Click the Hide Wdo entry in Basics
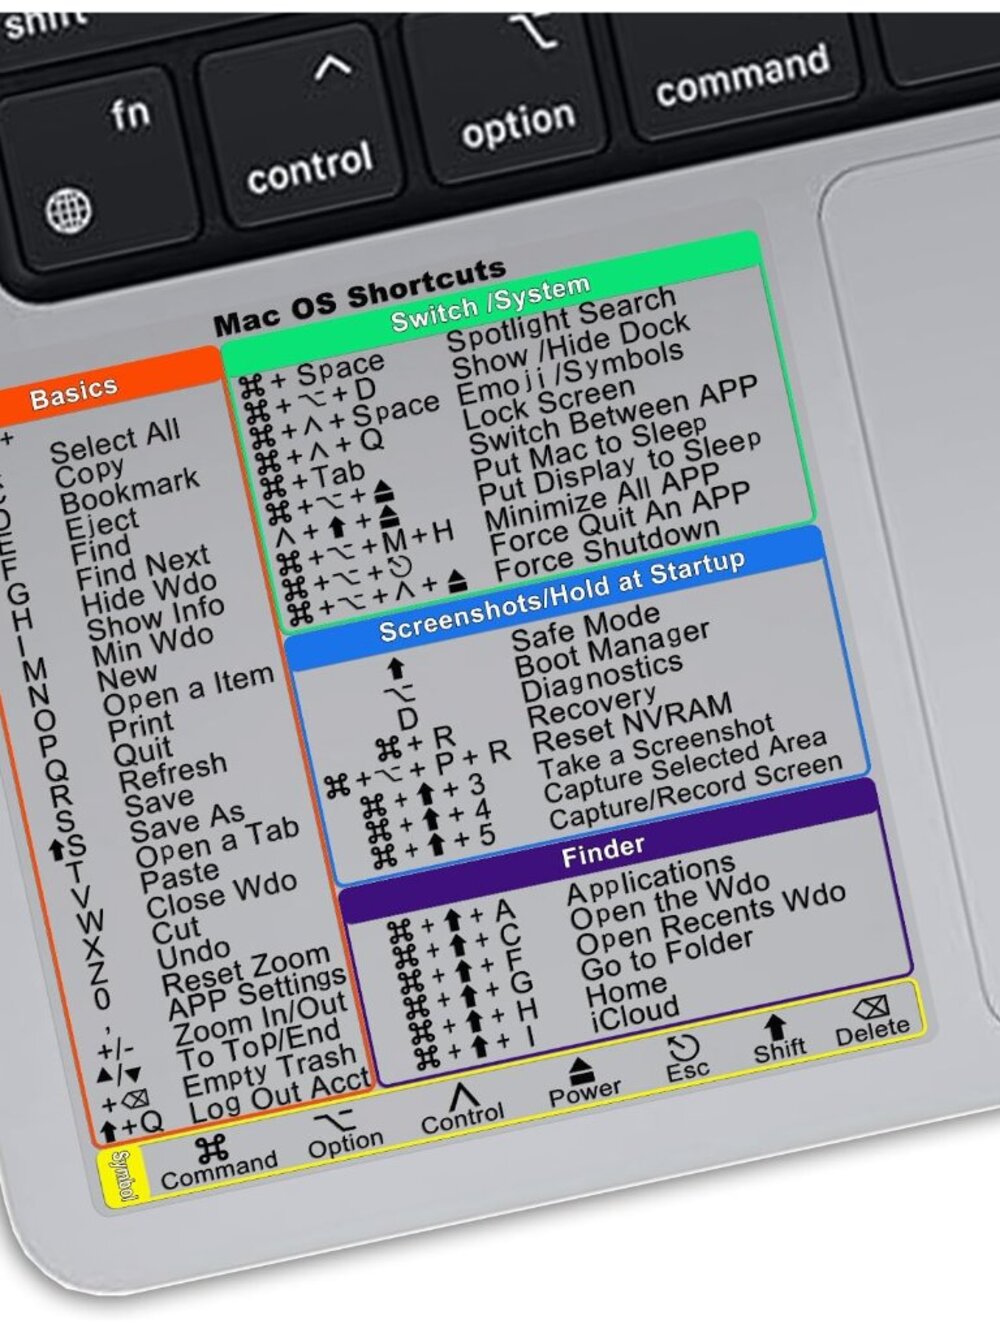Screen dimensions: 1000x1333 [x=150, y=594]
